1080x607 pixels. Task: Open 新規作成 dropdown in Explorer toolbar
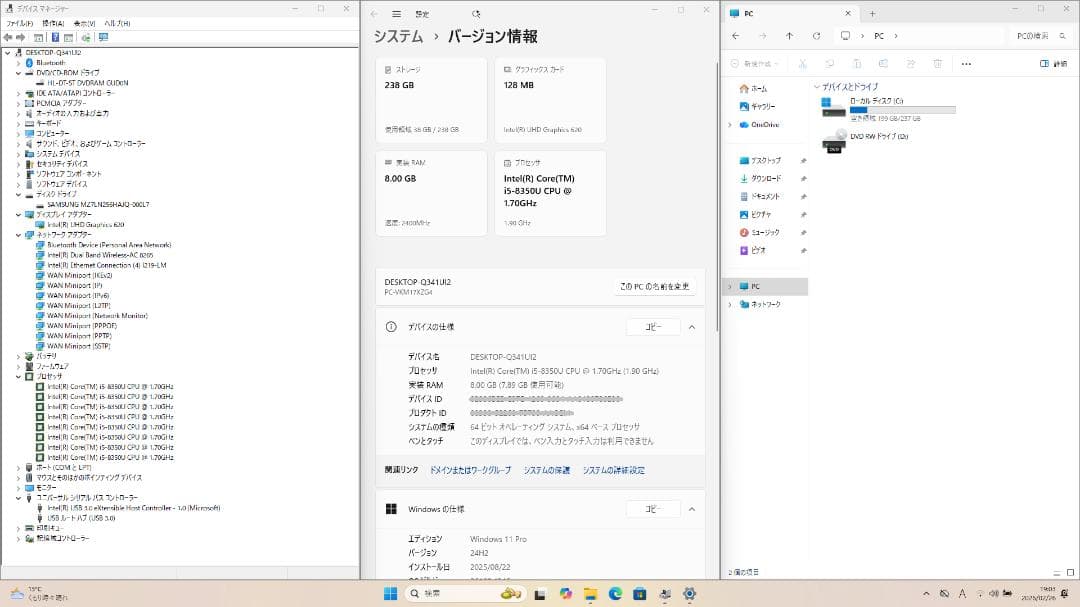[x=754, y=64]
